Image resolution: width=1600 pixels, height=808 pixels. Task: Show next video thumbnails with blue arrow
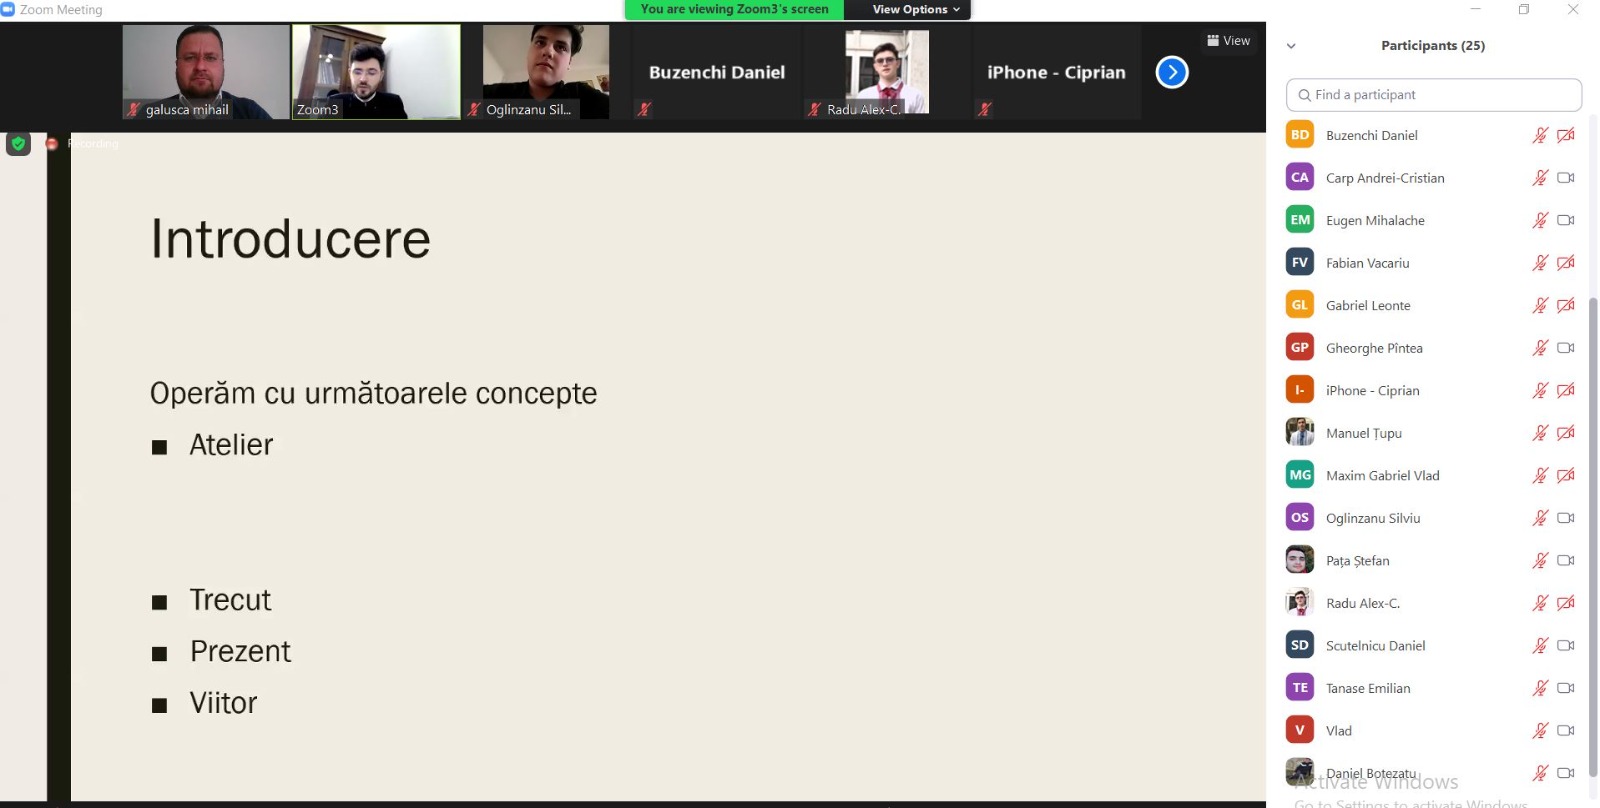tap(1171, 72)
